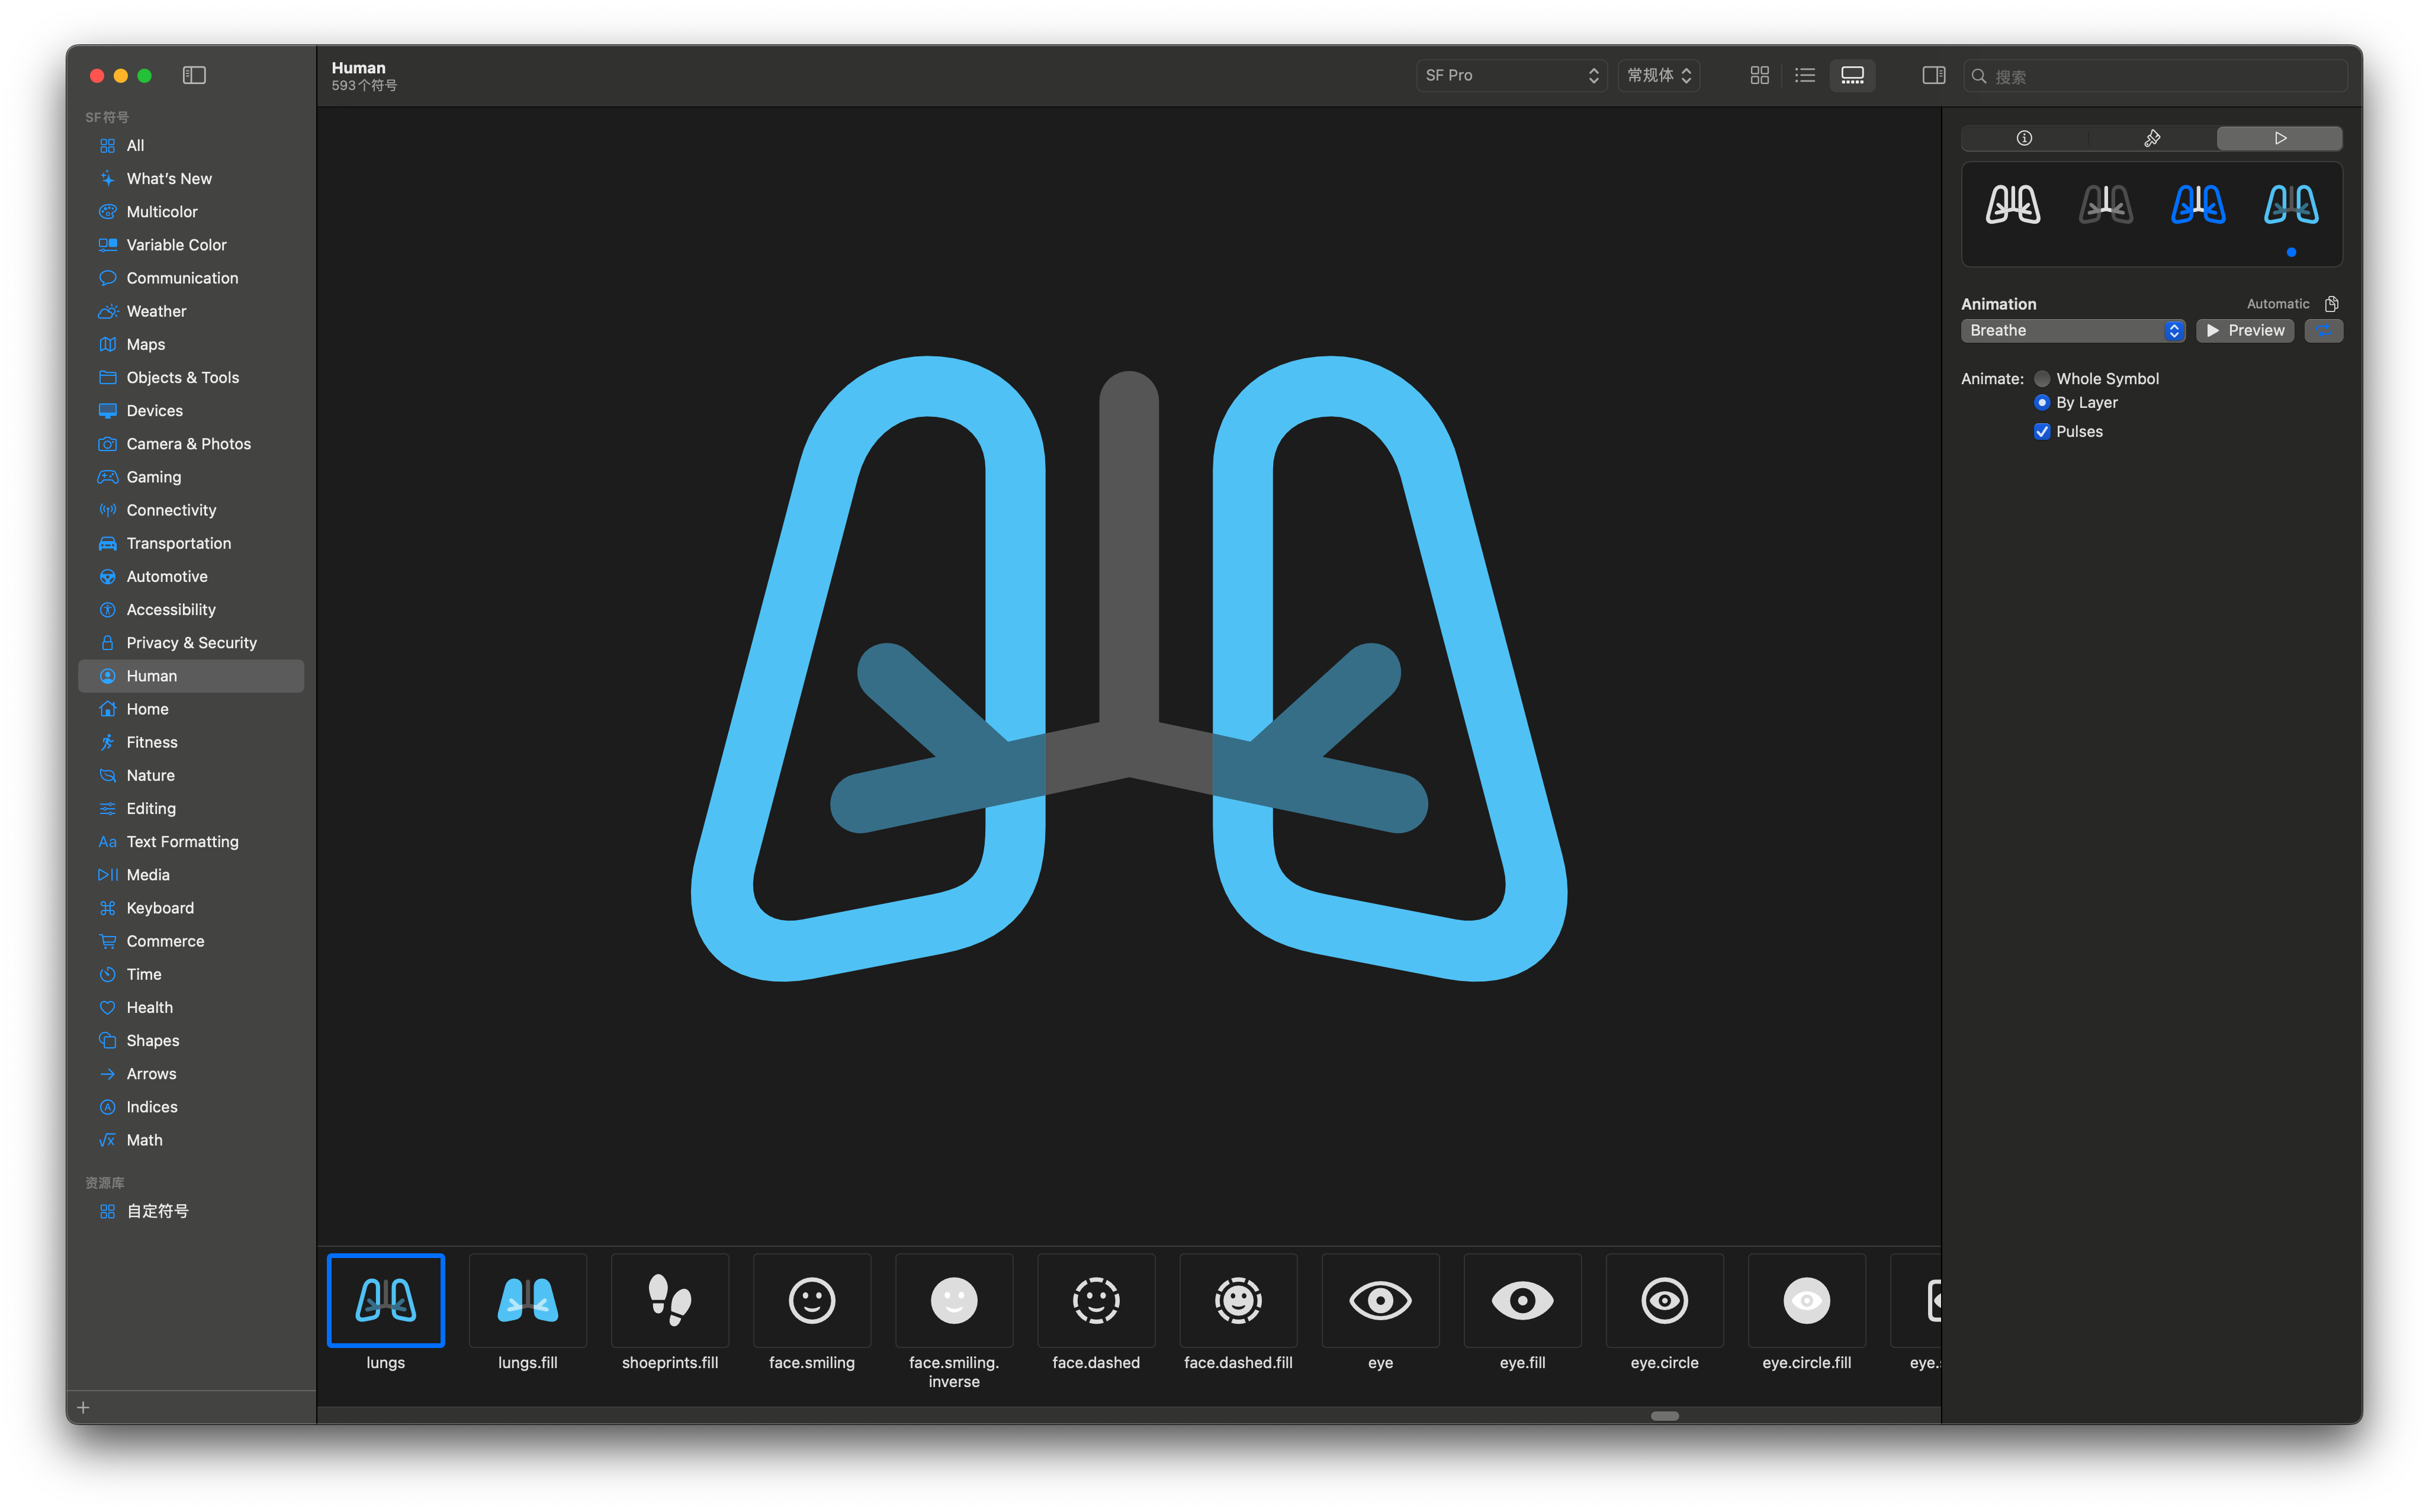Open the 常规体 weight dropdown
This screenshot has height=1512, width=2429.
click(1658, 75)
